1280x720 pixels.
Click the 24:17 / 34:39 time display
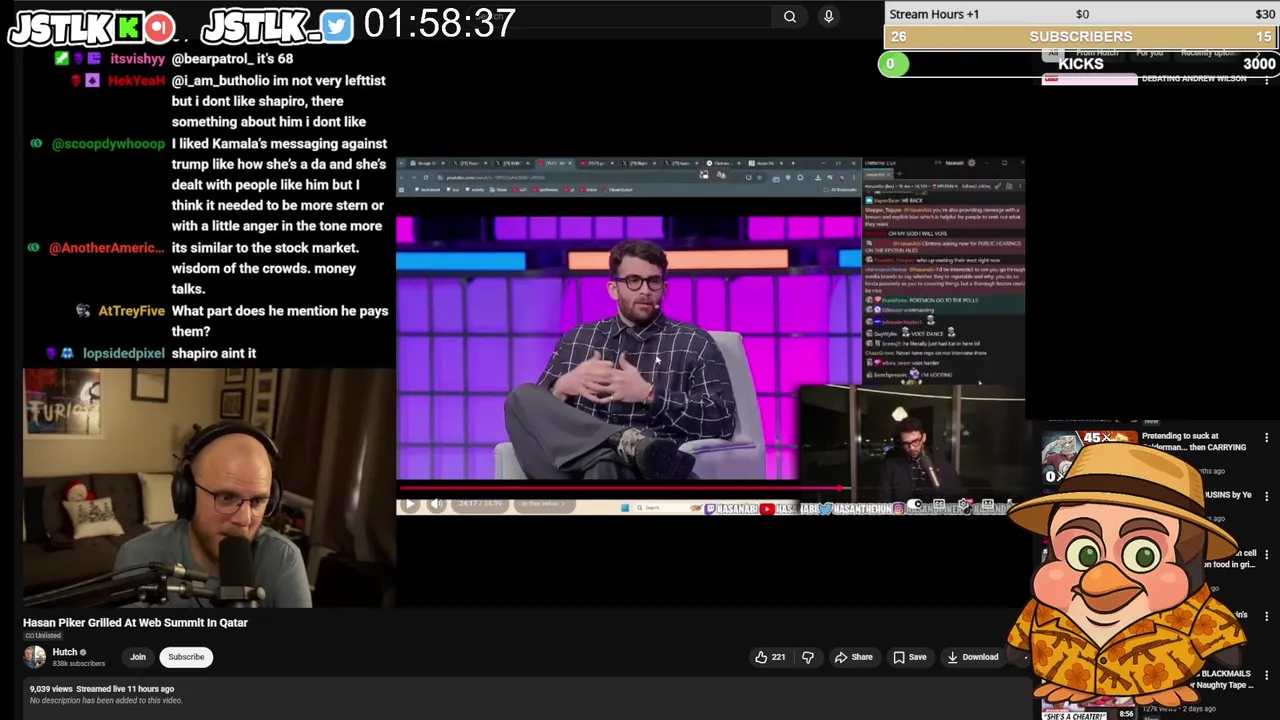tap(480, 505)
